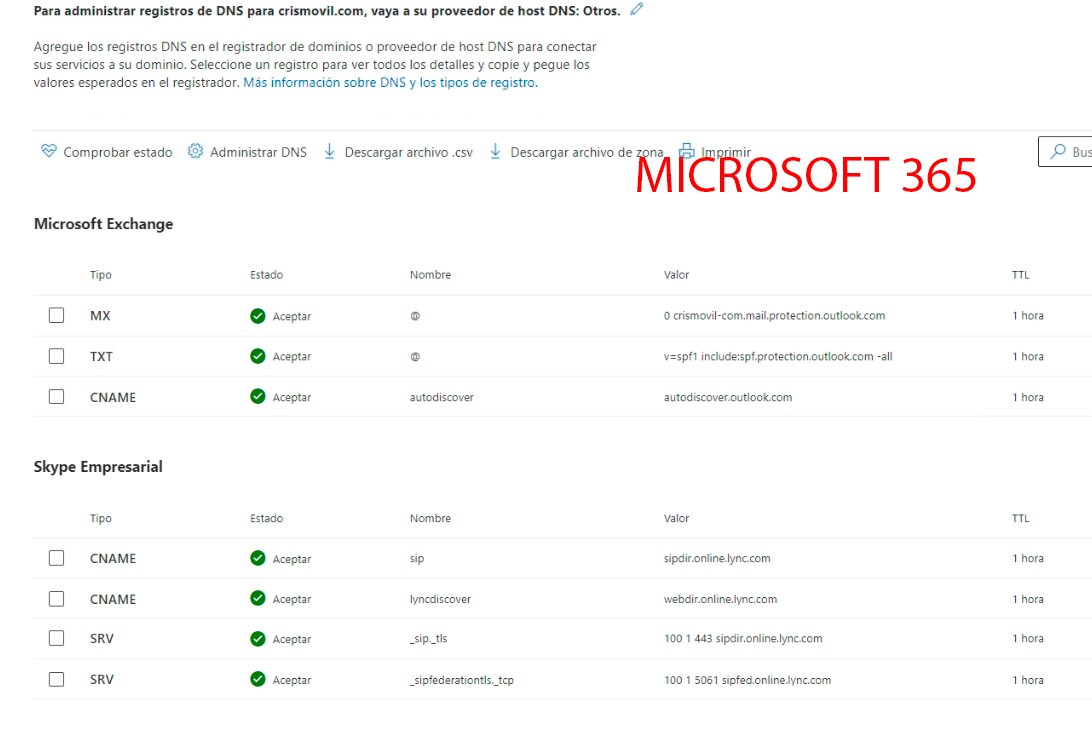Click the Administrar DNS button label
Viewport: 1092px width, 730px height.
258,153
